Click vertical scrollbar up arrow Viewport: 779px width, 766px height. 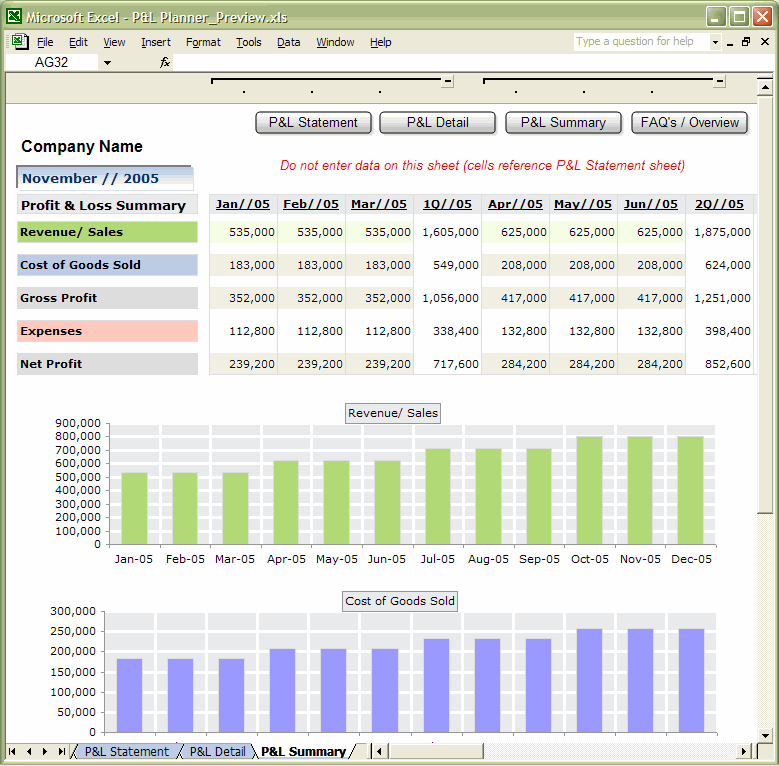pyautogui.click(x=765, y=87)
